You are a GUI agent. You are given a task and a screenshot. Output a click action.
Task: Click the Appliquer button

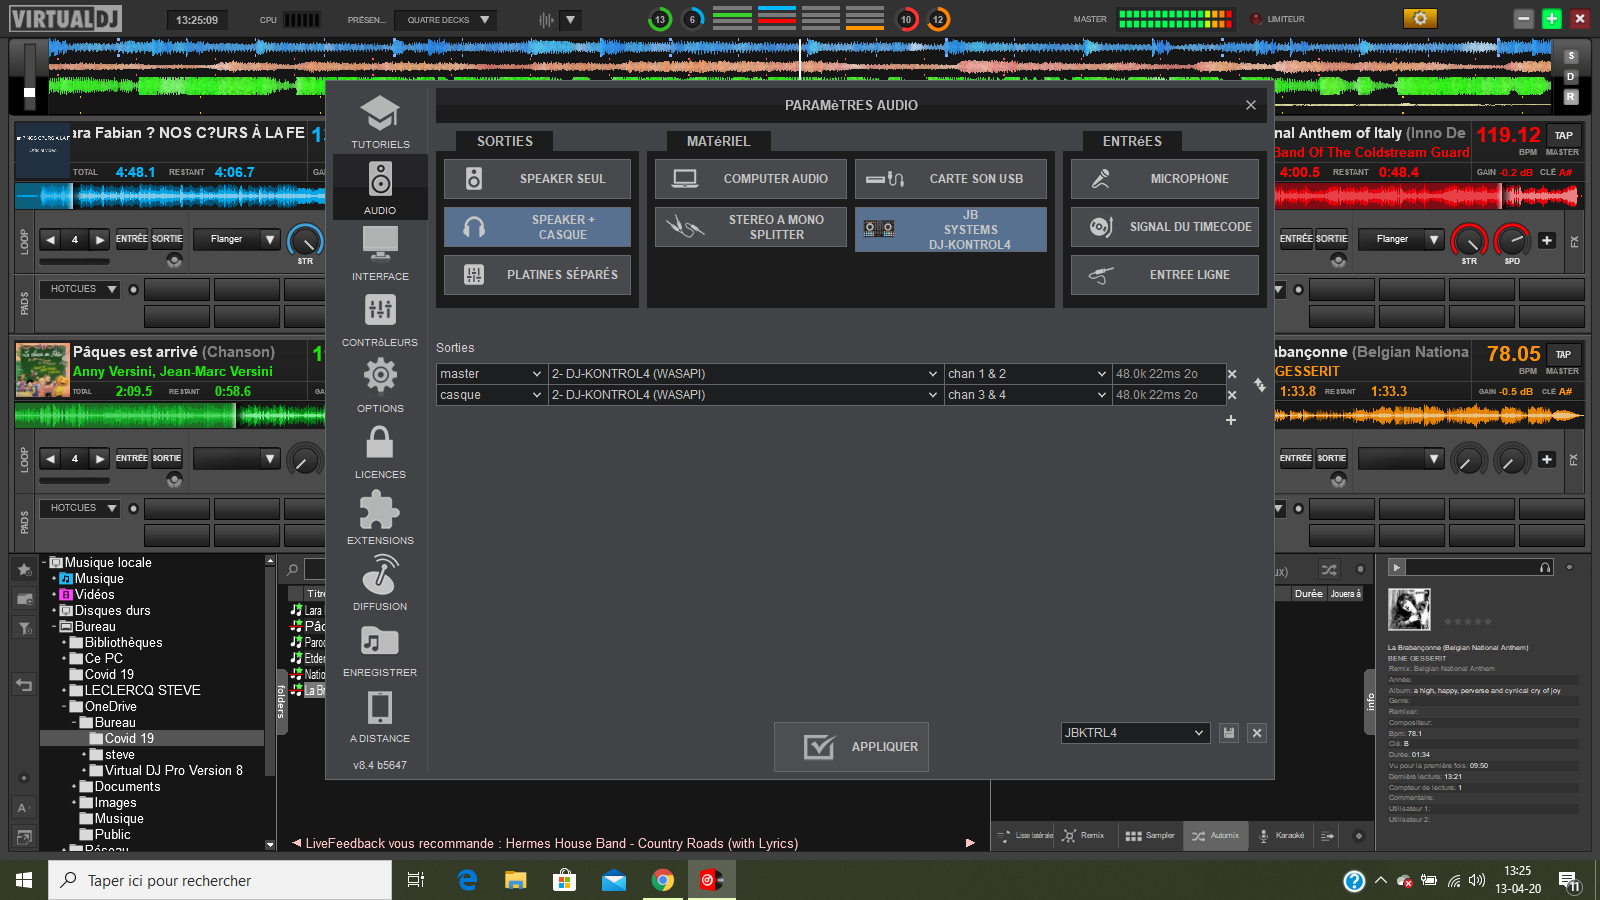(851, 747)
